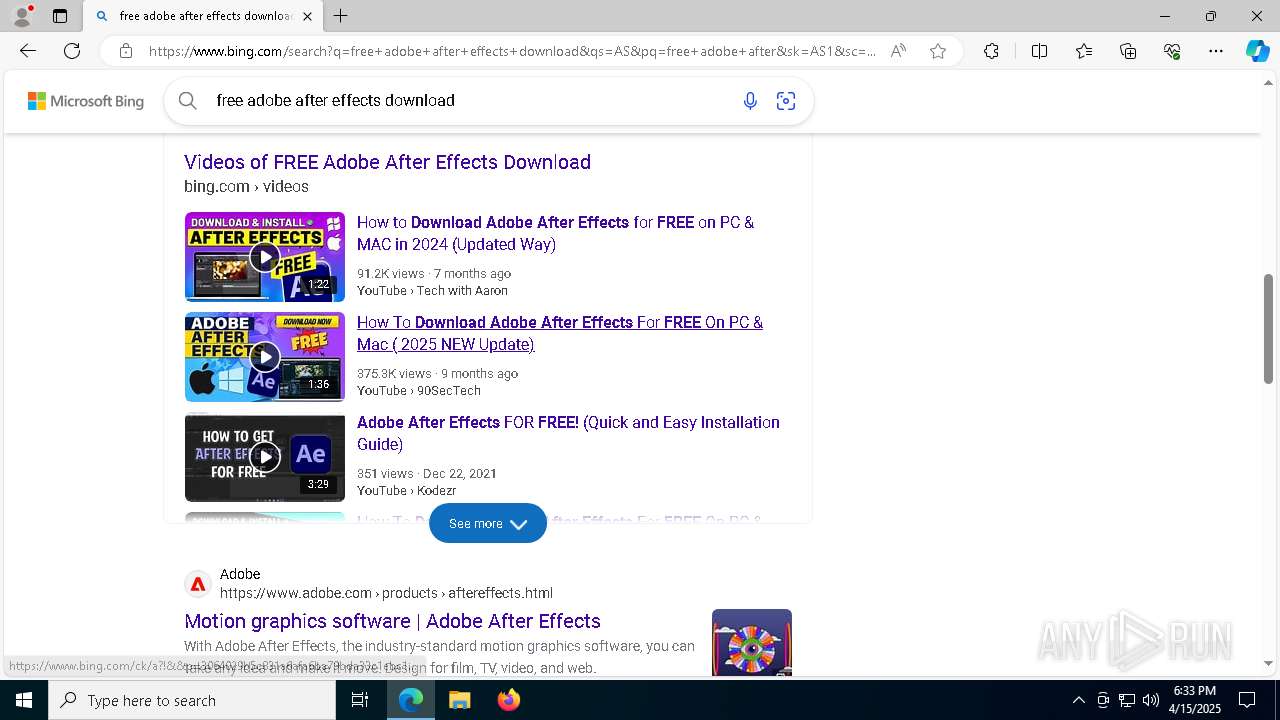The height and width of the screenshot is (720, 1280).
Task: Click the Bing search magnifier icon
Action: pos(187,100)
